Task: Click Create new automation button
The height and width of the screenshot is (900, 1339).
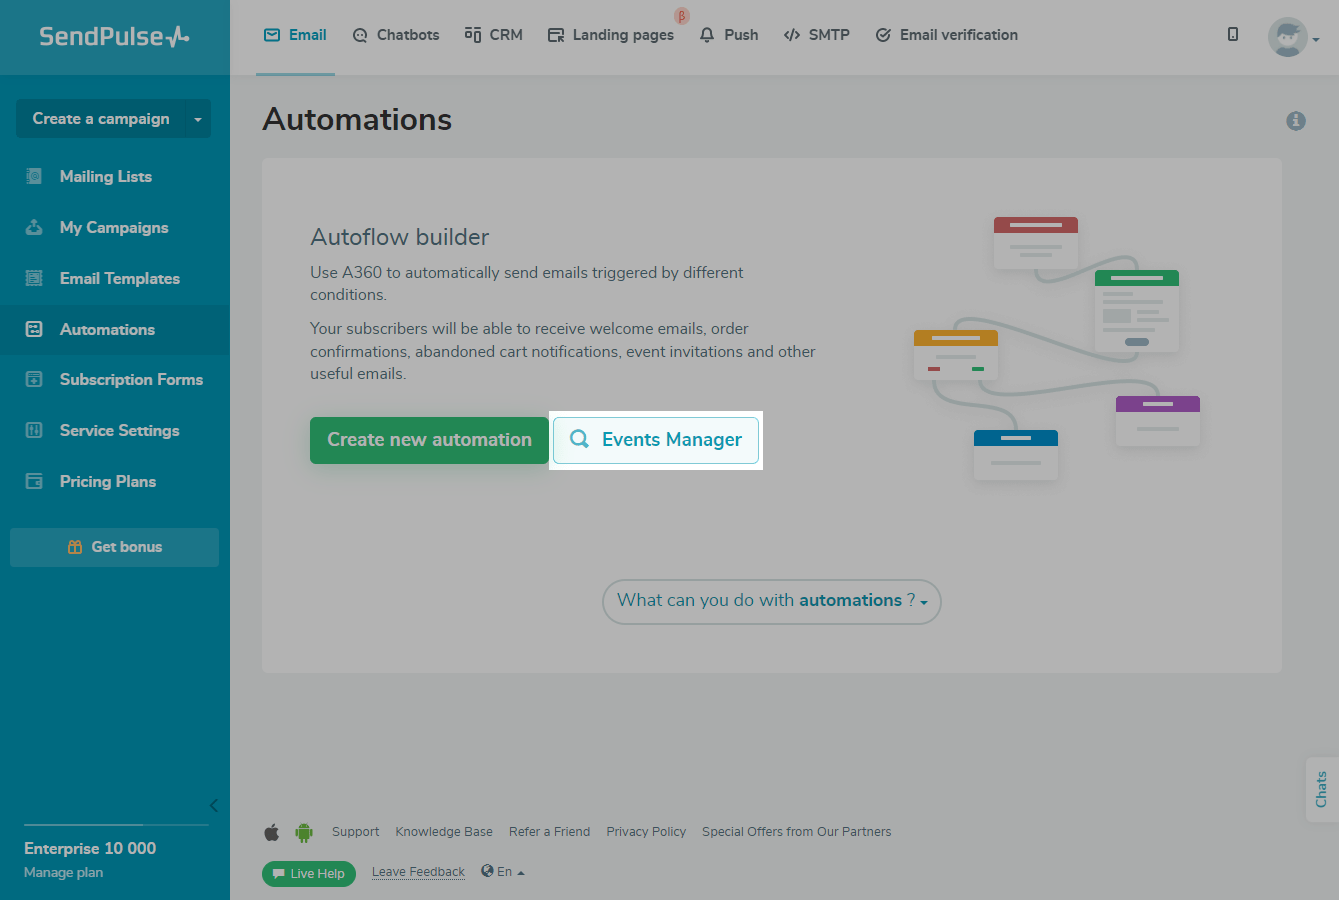Action: click(429, 440)
